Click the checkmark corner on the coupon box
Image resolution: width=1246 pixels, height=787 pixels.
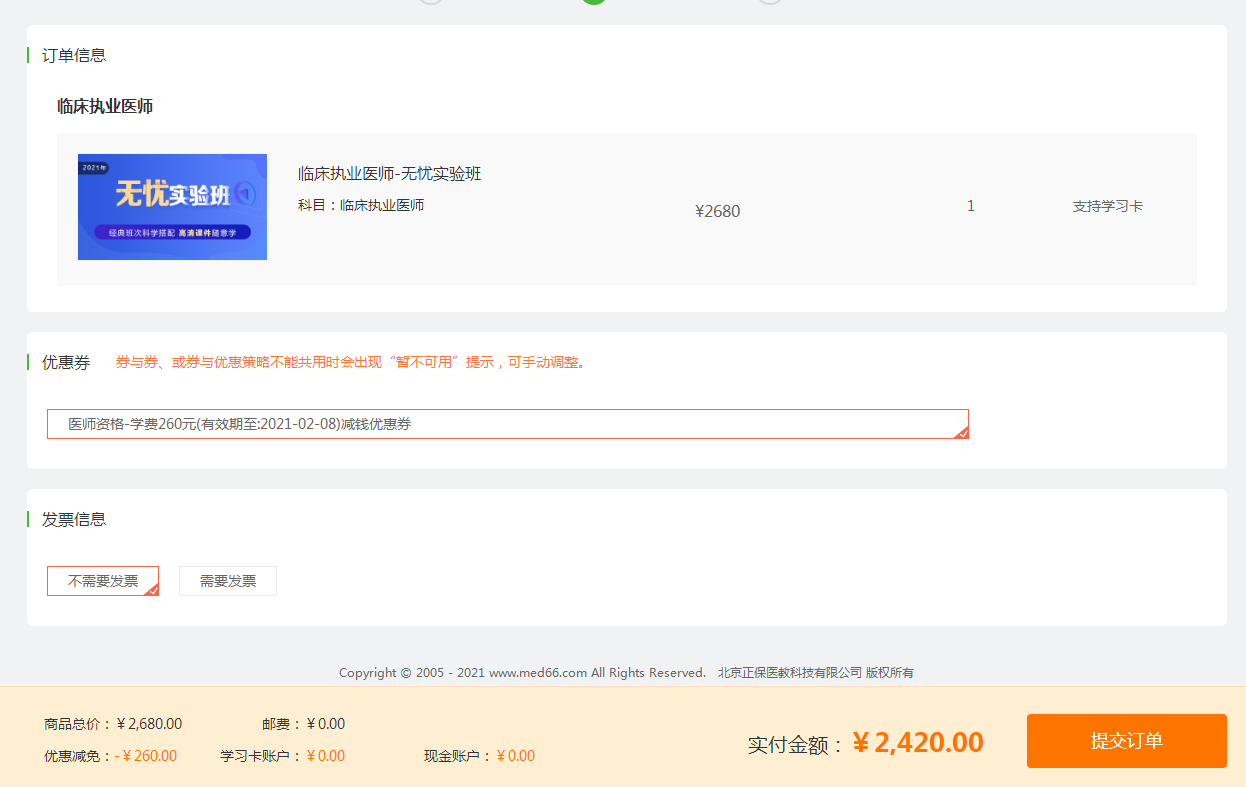(962, 432)
